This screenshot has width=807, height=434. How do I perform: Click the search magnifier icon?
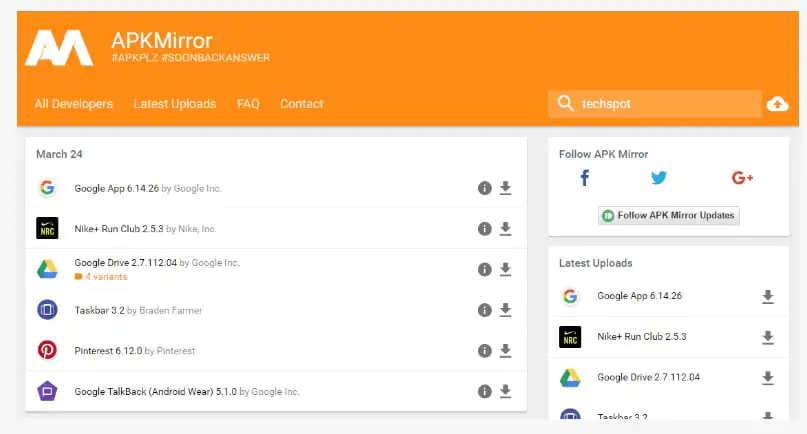[x=566, y=104]
